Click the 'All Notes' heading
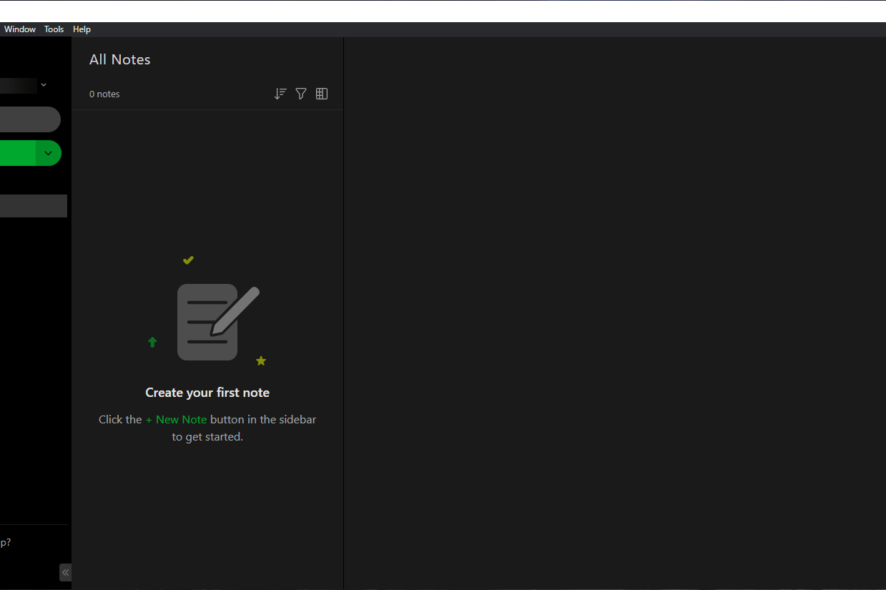The image size is (886, 590). click(120, 59)
